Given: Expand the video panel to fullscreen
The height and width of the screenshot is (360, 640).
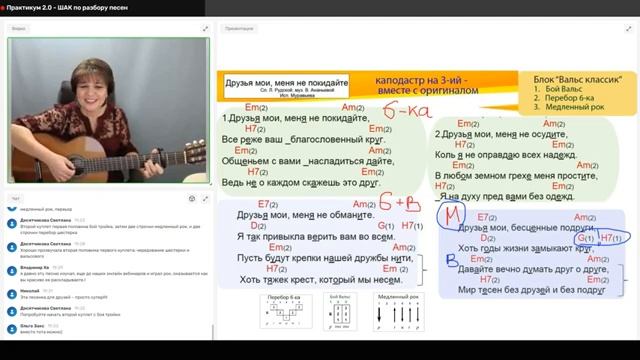Looking at the screenshot, I should coord(205,29).
